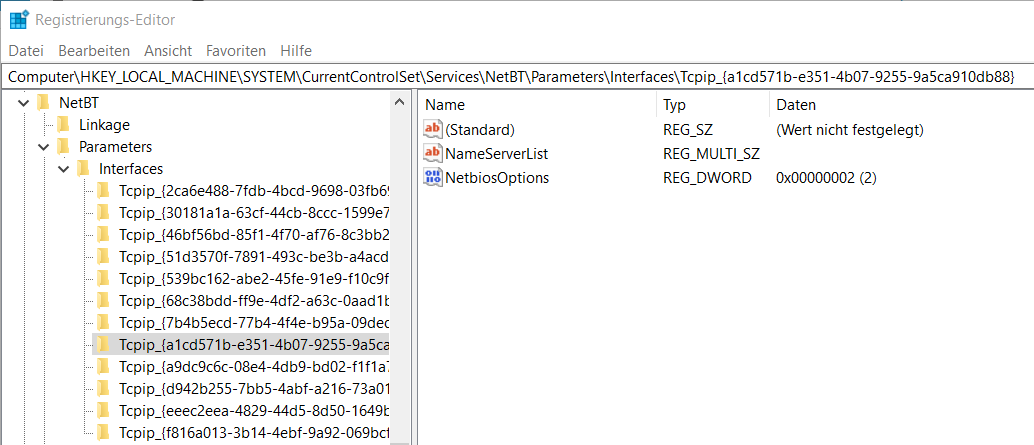Select the NetbiosOptions value entry
1034x445 pixels.
497,178
